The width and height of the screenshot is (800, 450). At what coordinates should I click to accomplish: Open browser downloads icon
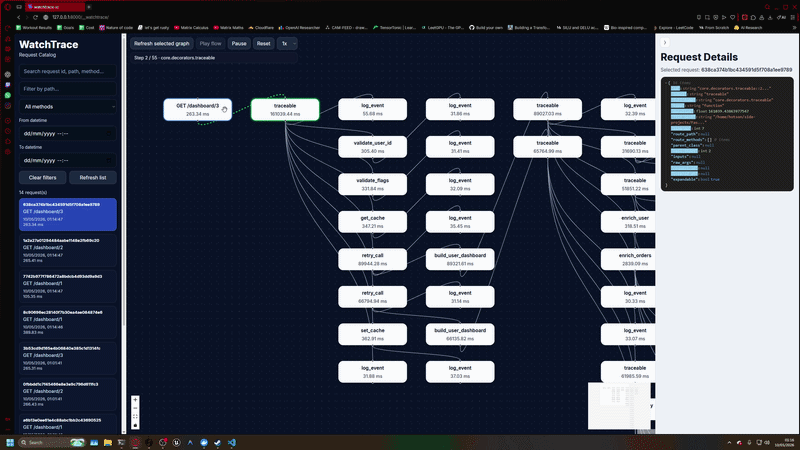point(770,17)
